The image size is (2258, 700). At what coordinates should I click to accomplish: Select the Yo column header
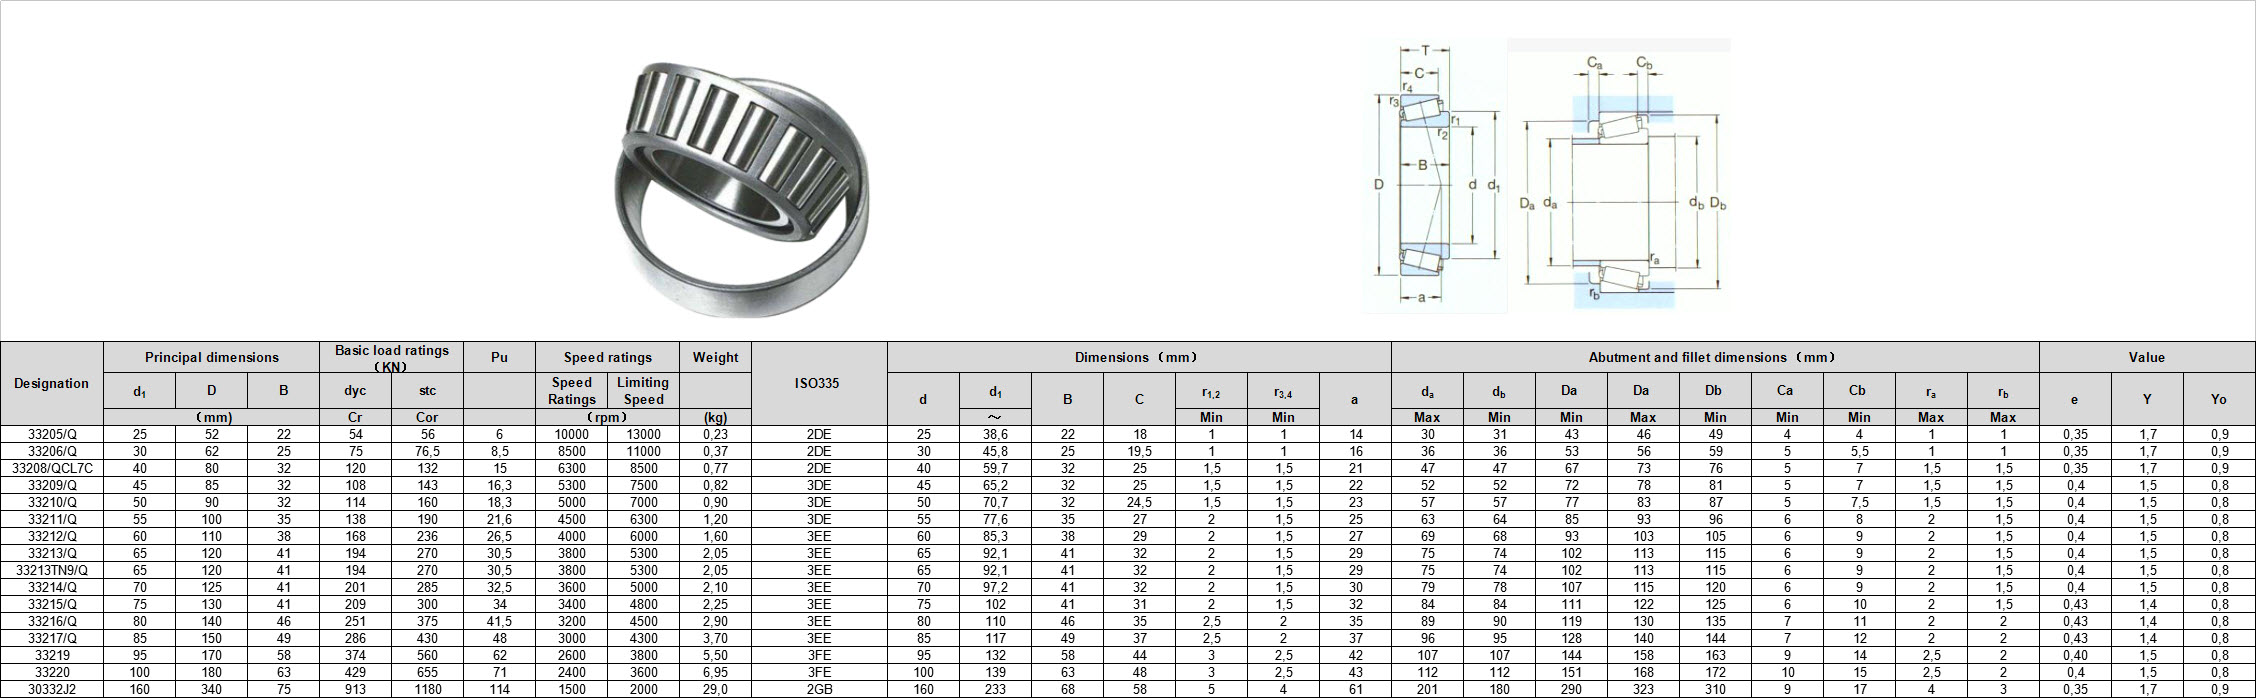coord(2218,400)
